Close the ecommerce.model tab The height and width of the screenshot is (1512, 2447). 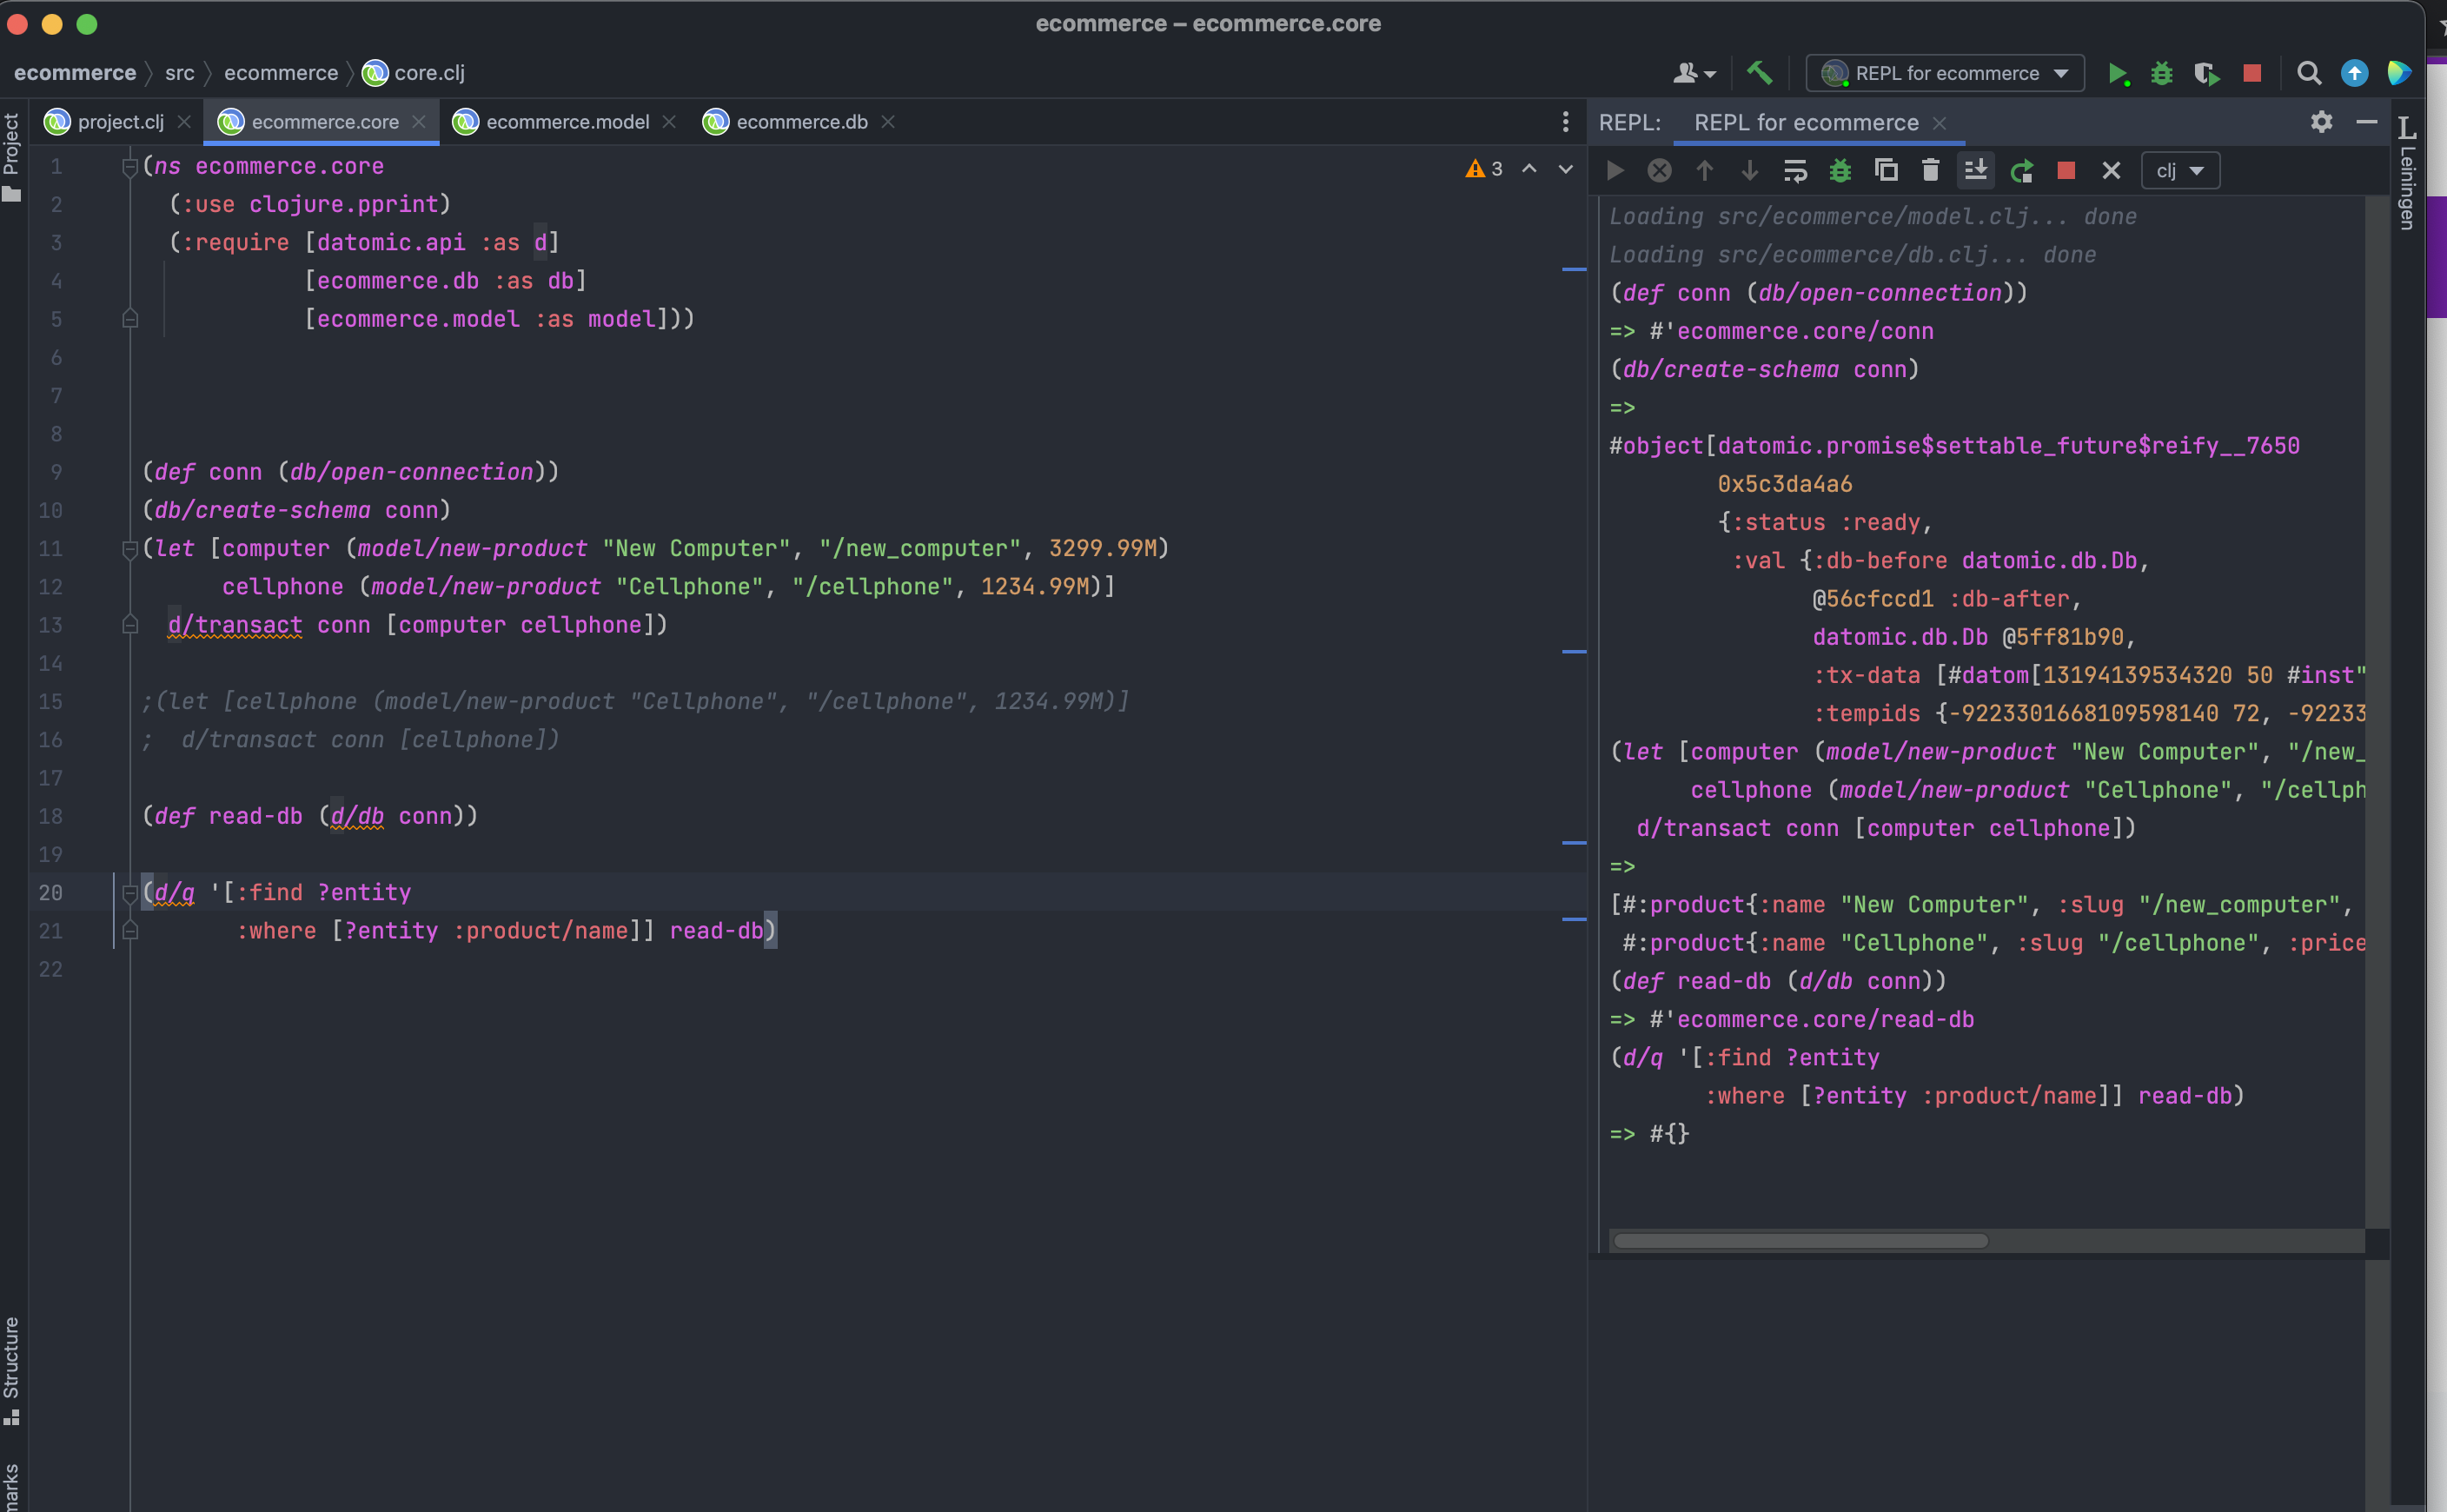coord(669,122)
